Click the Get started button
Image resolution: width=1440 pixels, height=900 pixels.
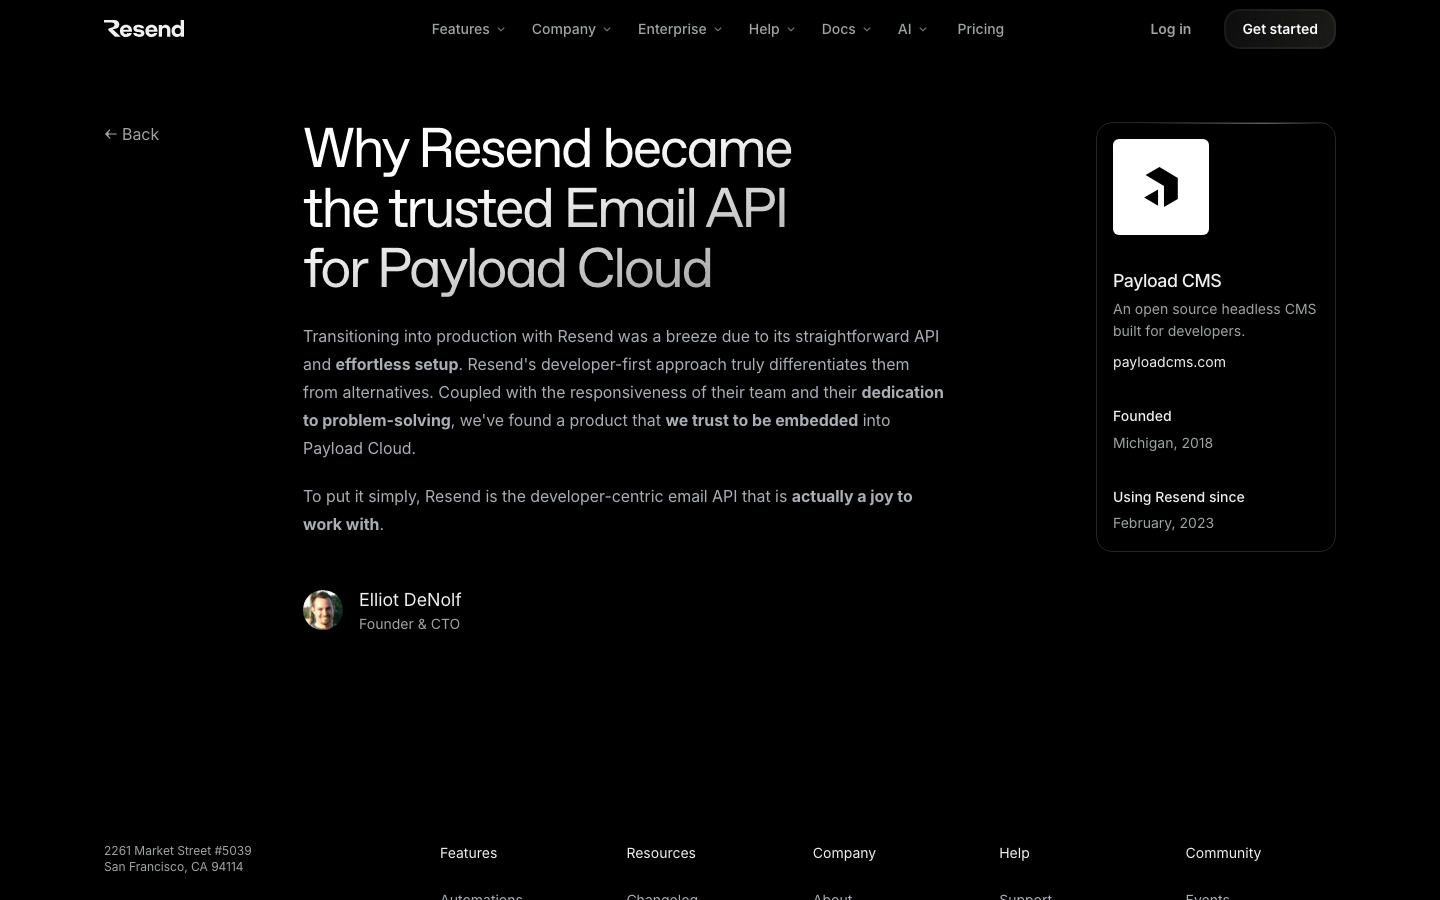(1280, 29)
